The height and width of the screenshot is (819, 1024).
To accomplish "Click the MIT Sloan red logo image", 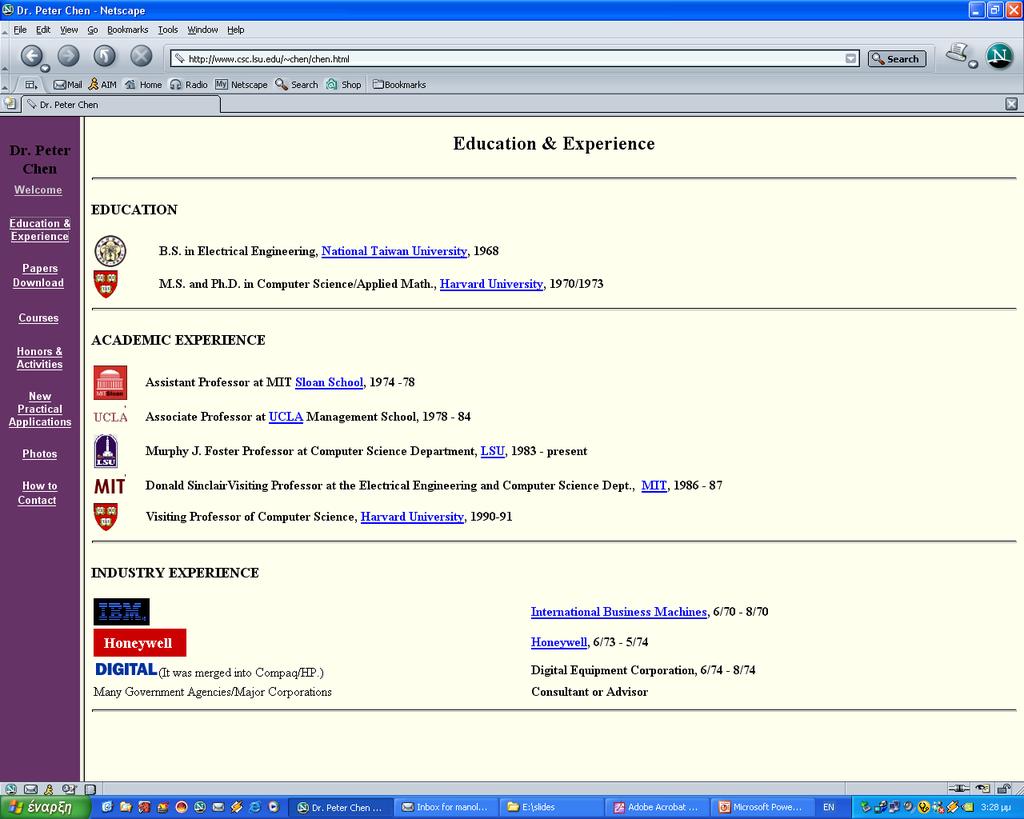I will tap(110, 382).
